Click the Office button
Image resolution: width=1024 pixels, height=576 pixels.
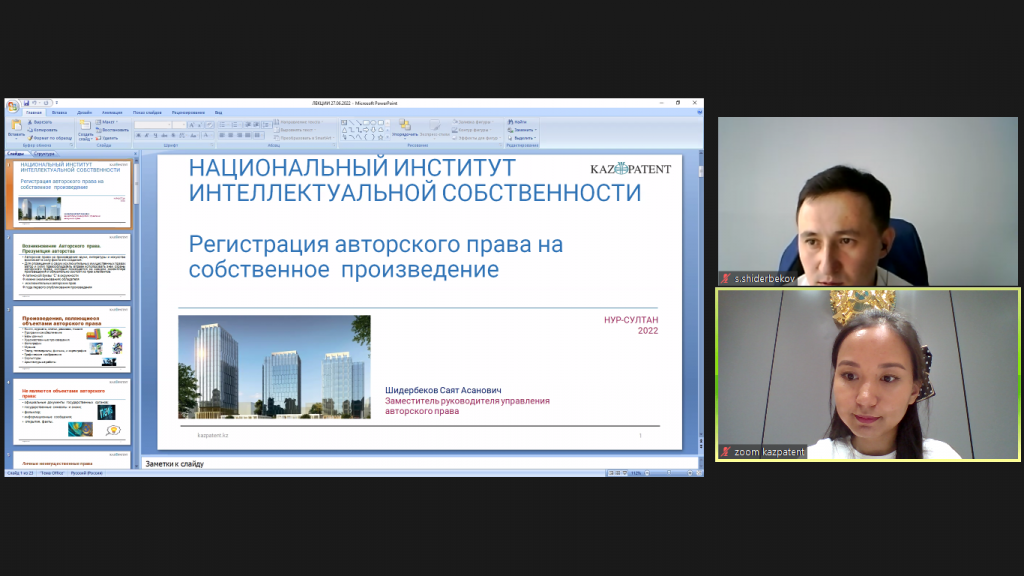point(11,105)
